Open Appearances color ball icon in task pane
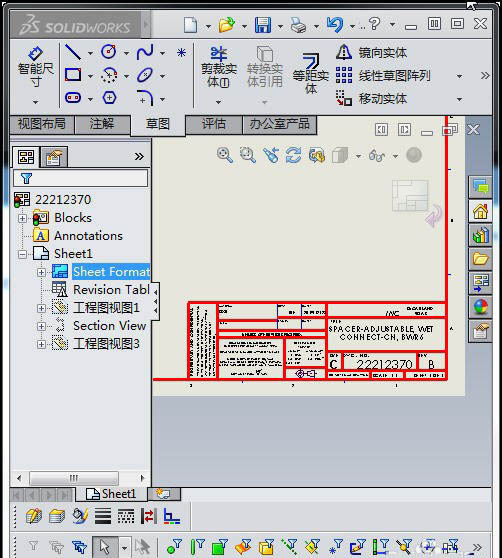This screenshot has width=502, height=558. (480, 306)
